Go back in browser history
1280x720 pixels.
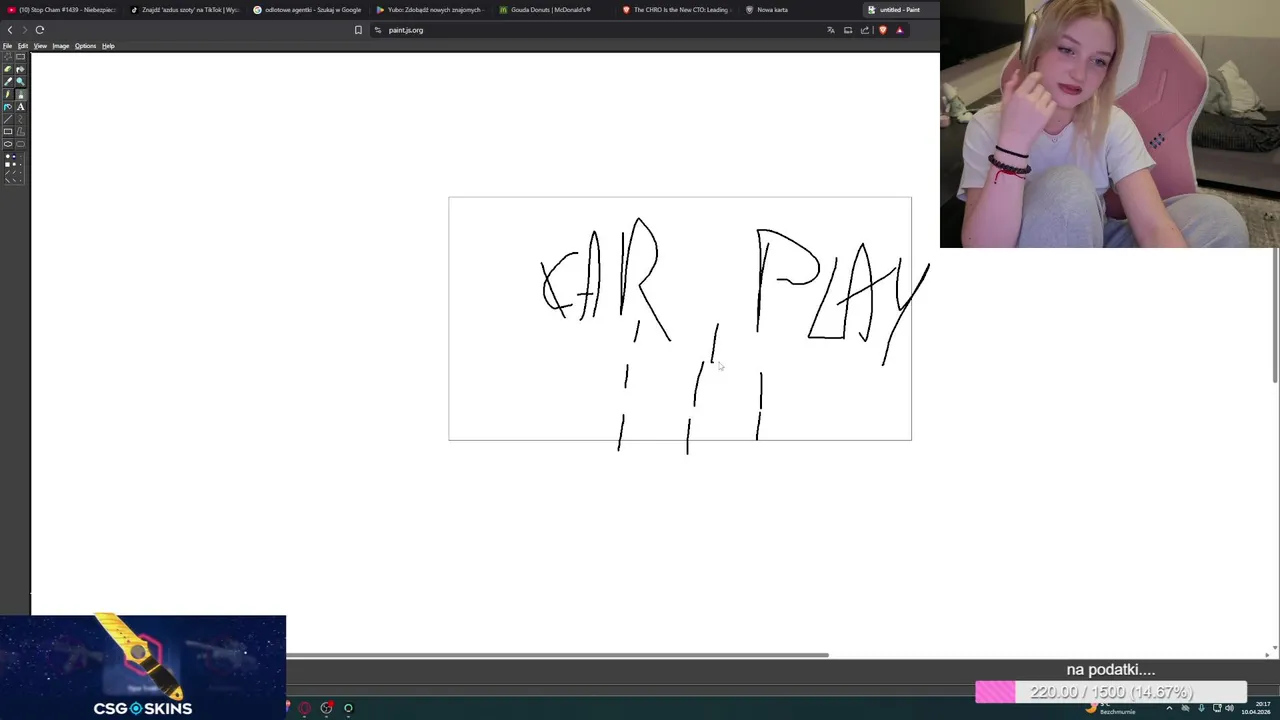[10, 30]
